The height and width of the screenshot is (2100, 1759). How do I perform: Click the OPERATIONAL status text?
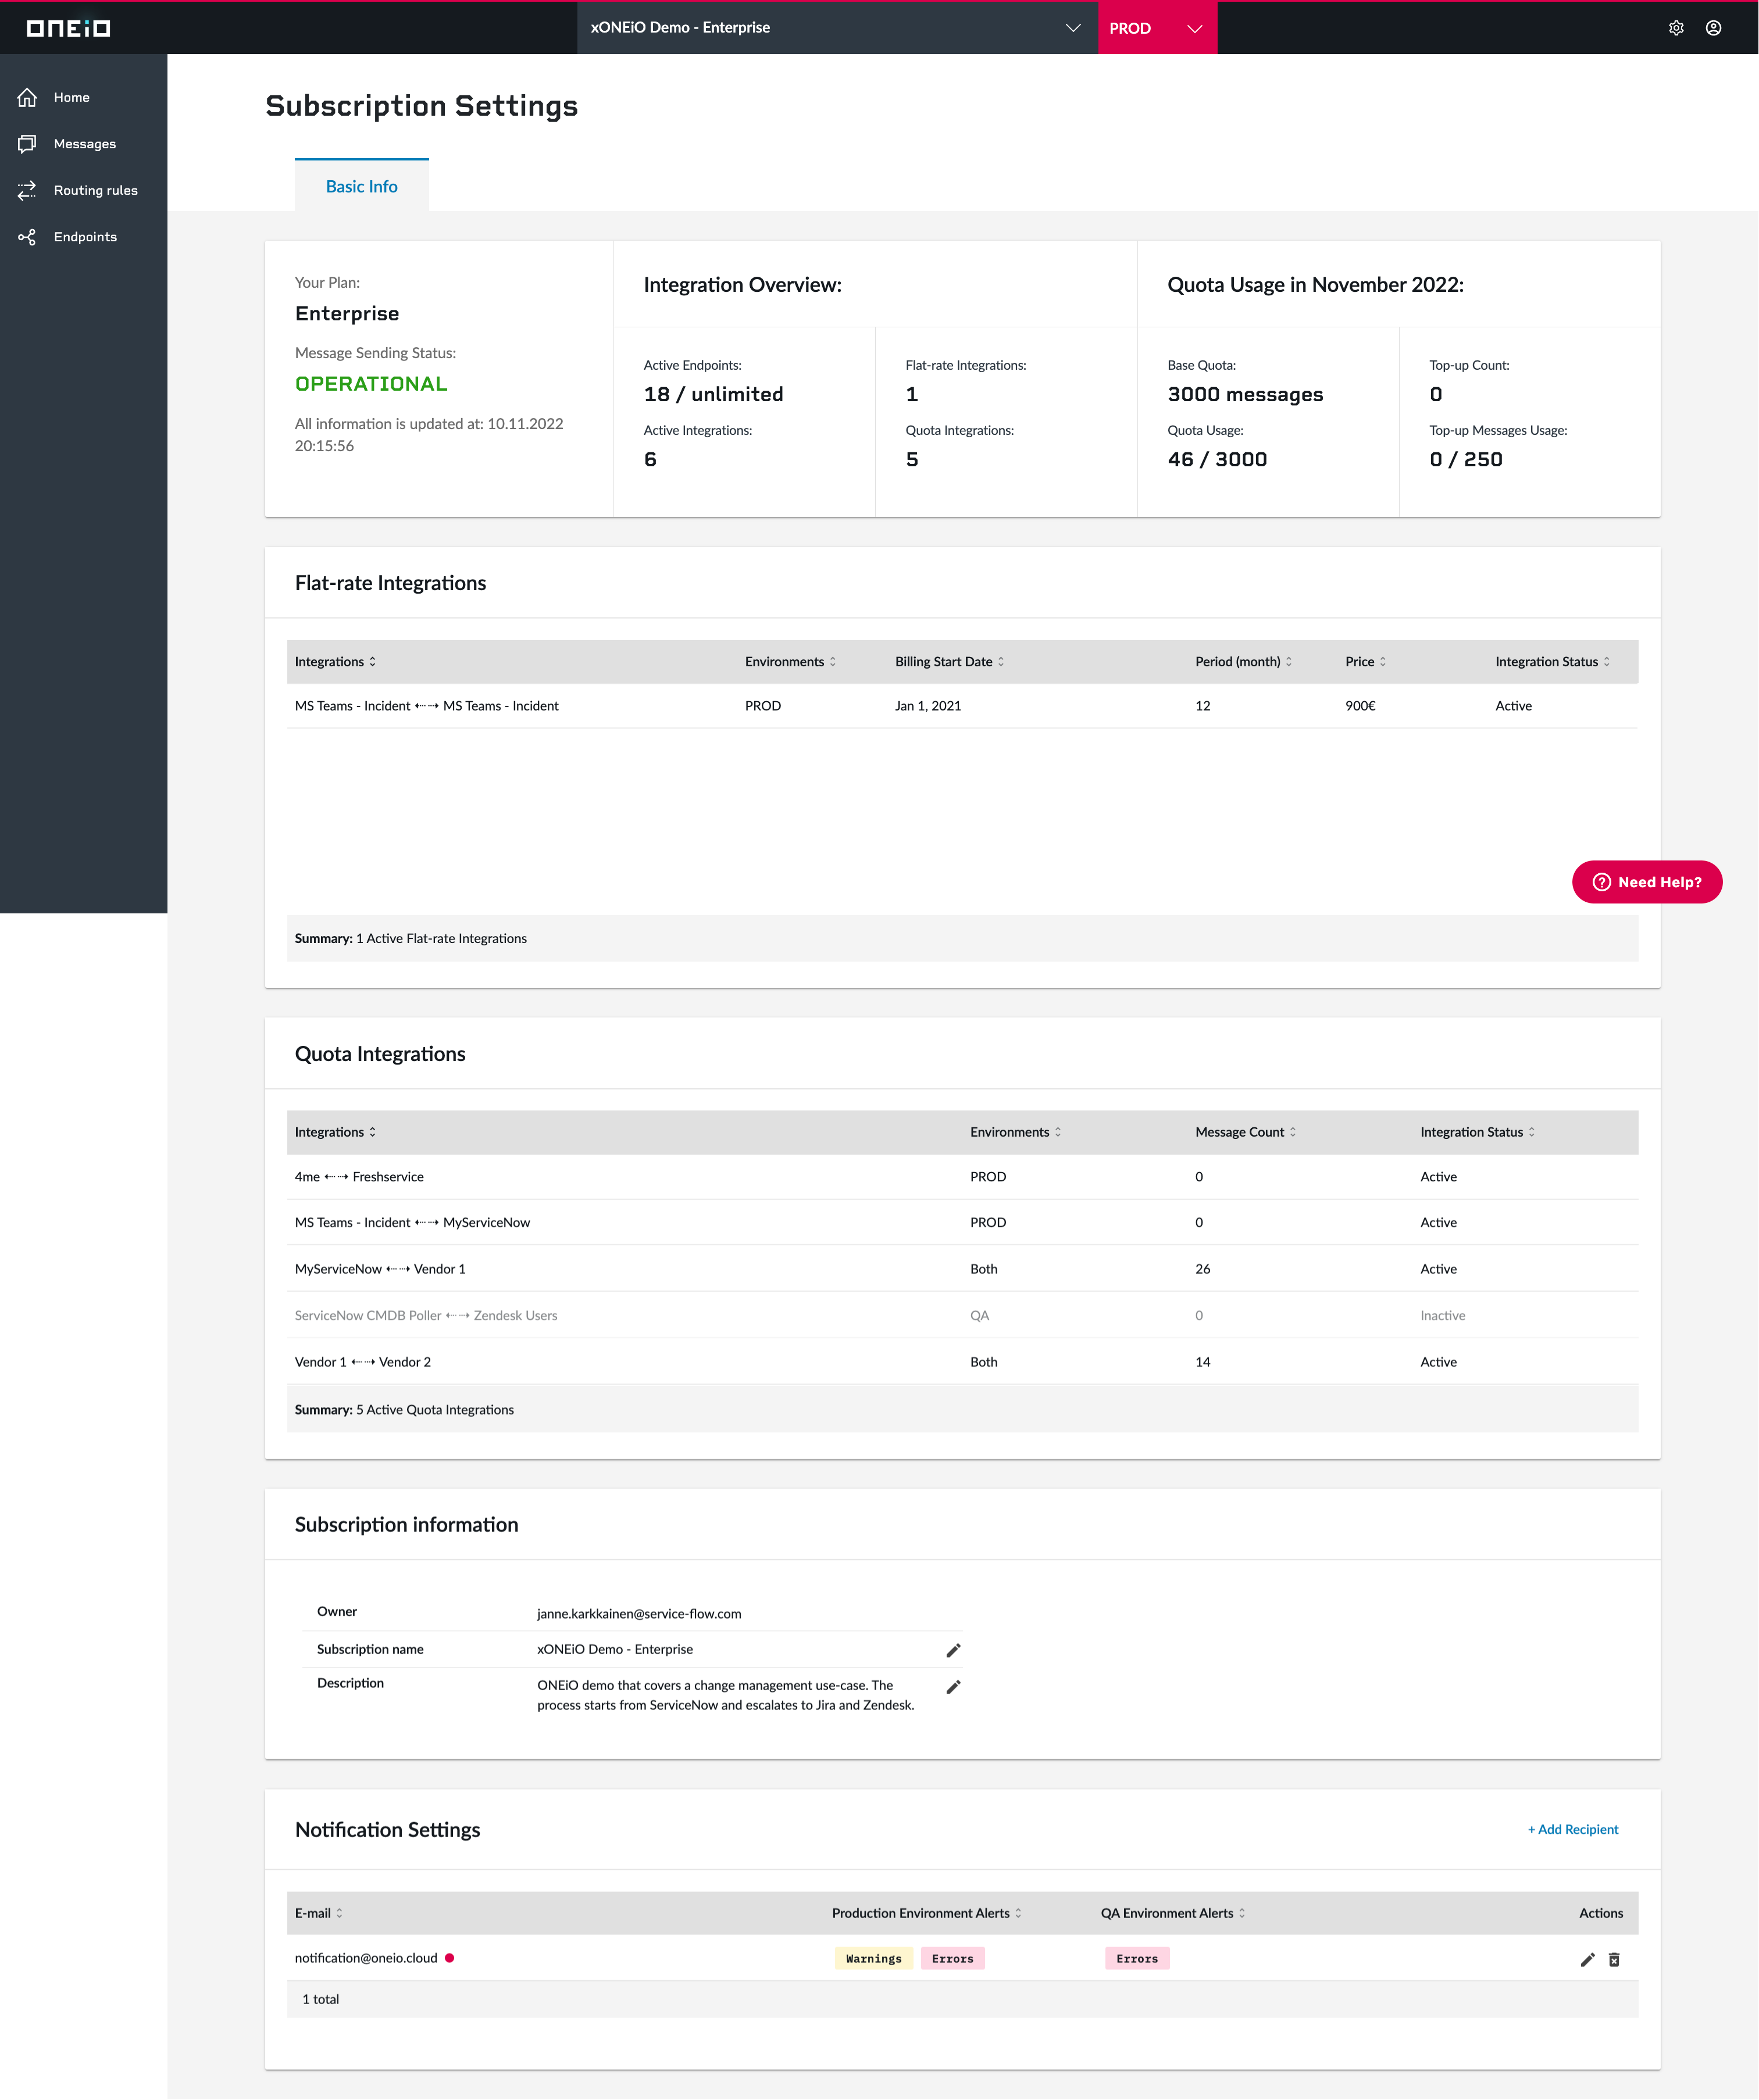pos(371,384)
